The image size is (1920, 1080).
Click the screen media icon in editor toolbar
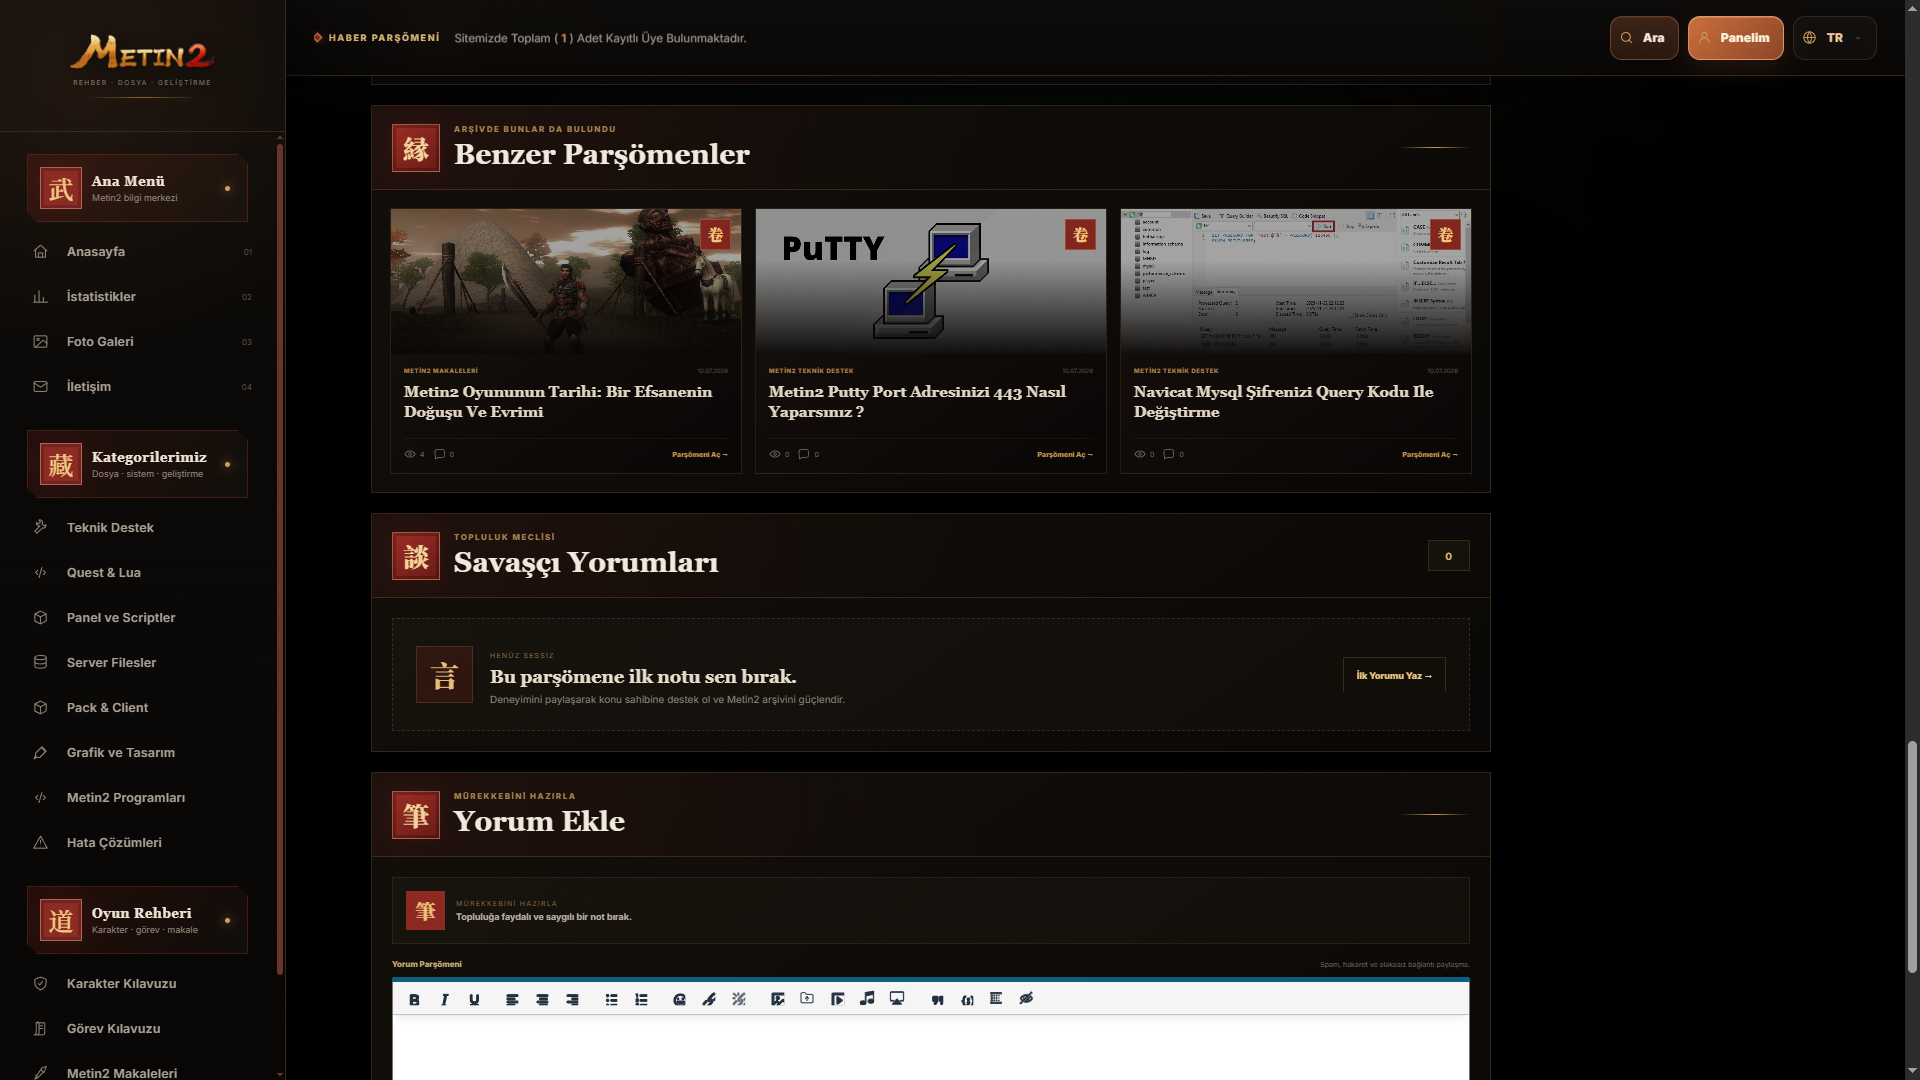[x=897, y=998]
